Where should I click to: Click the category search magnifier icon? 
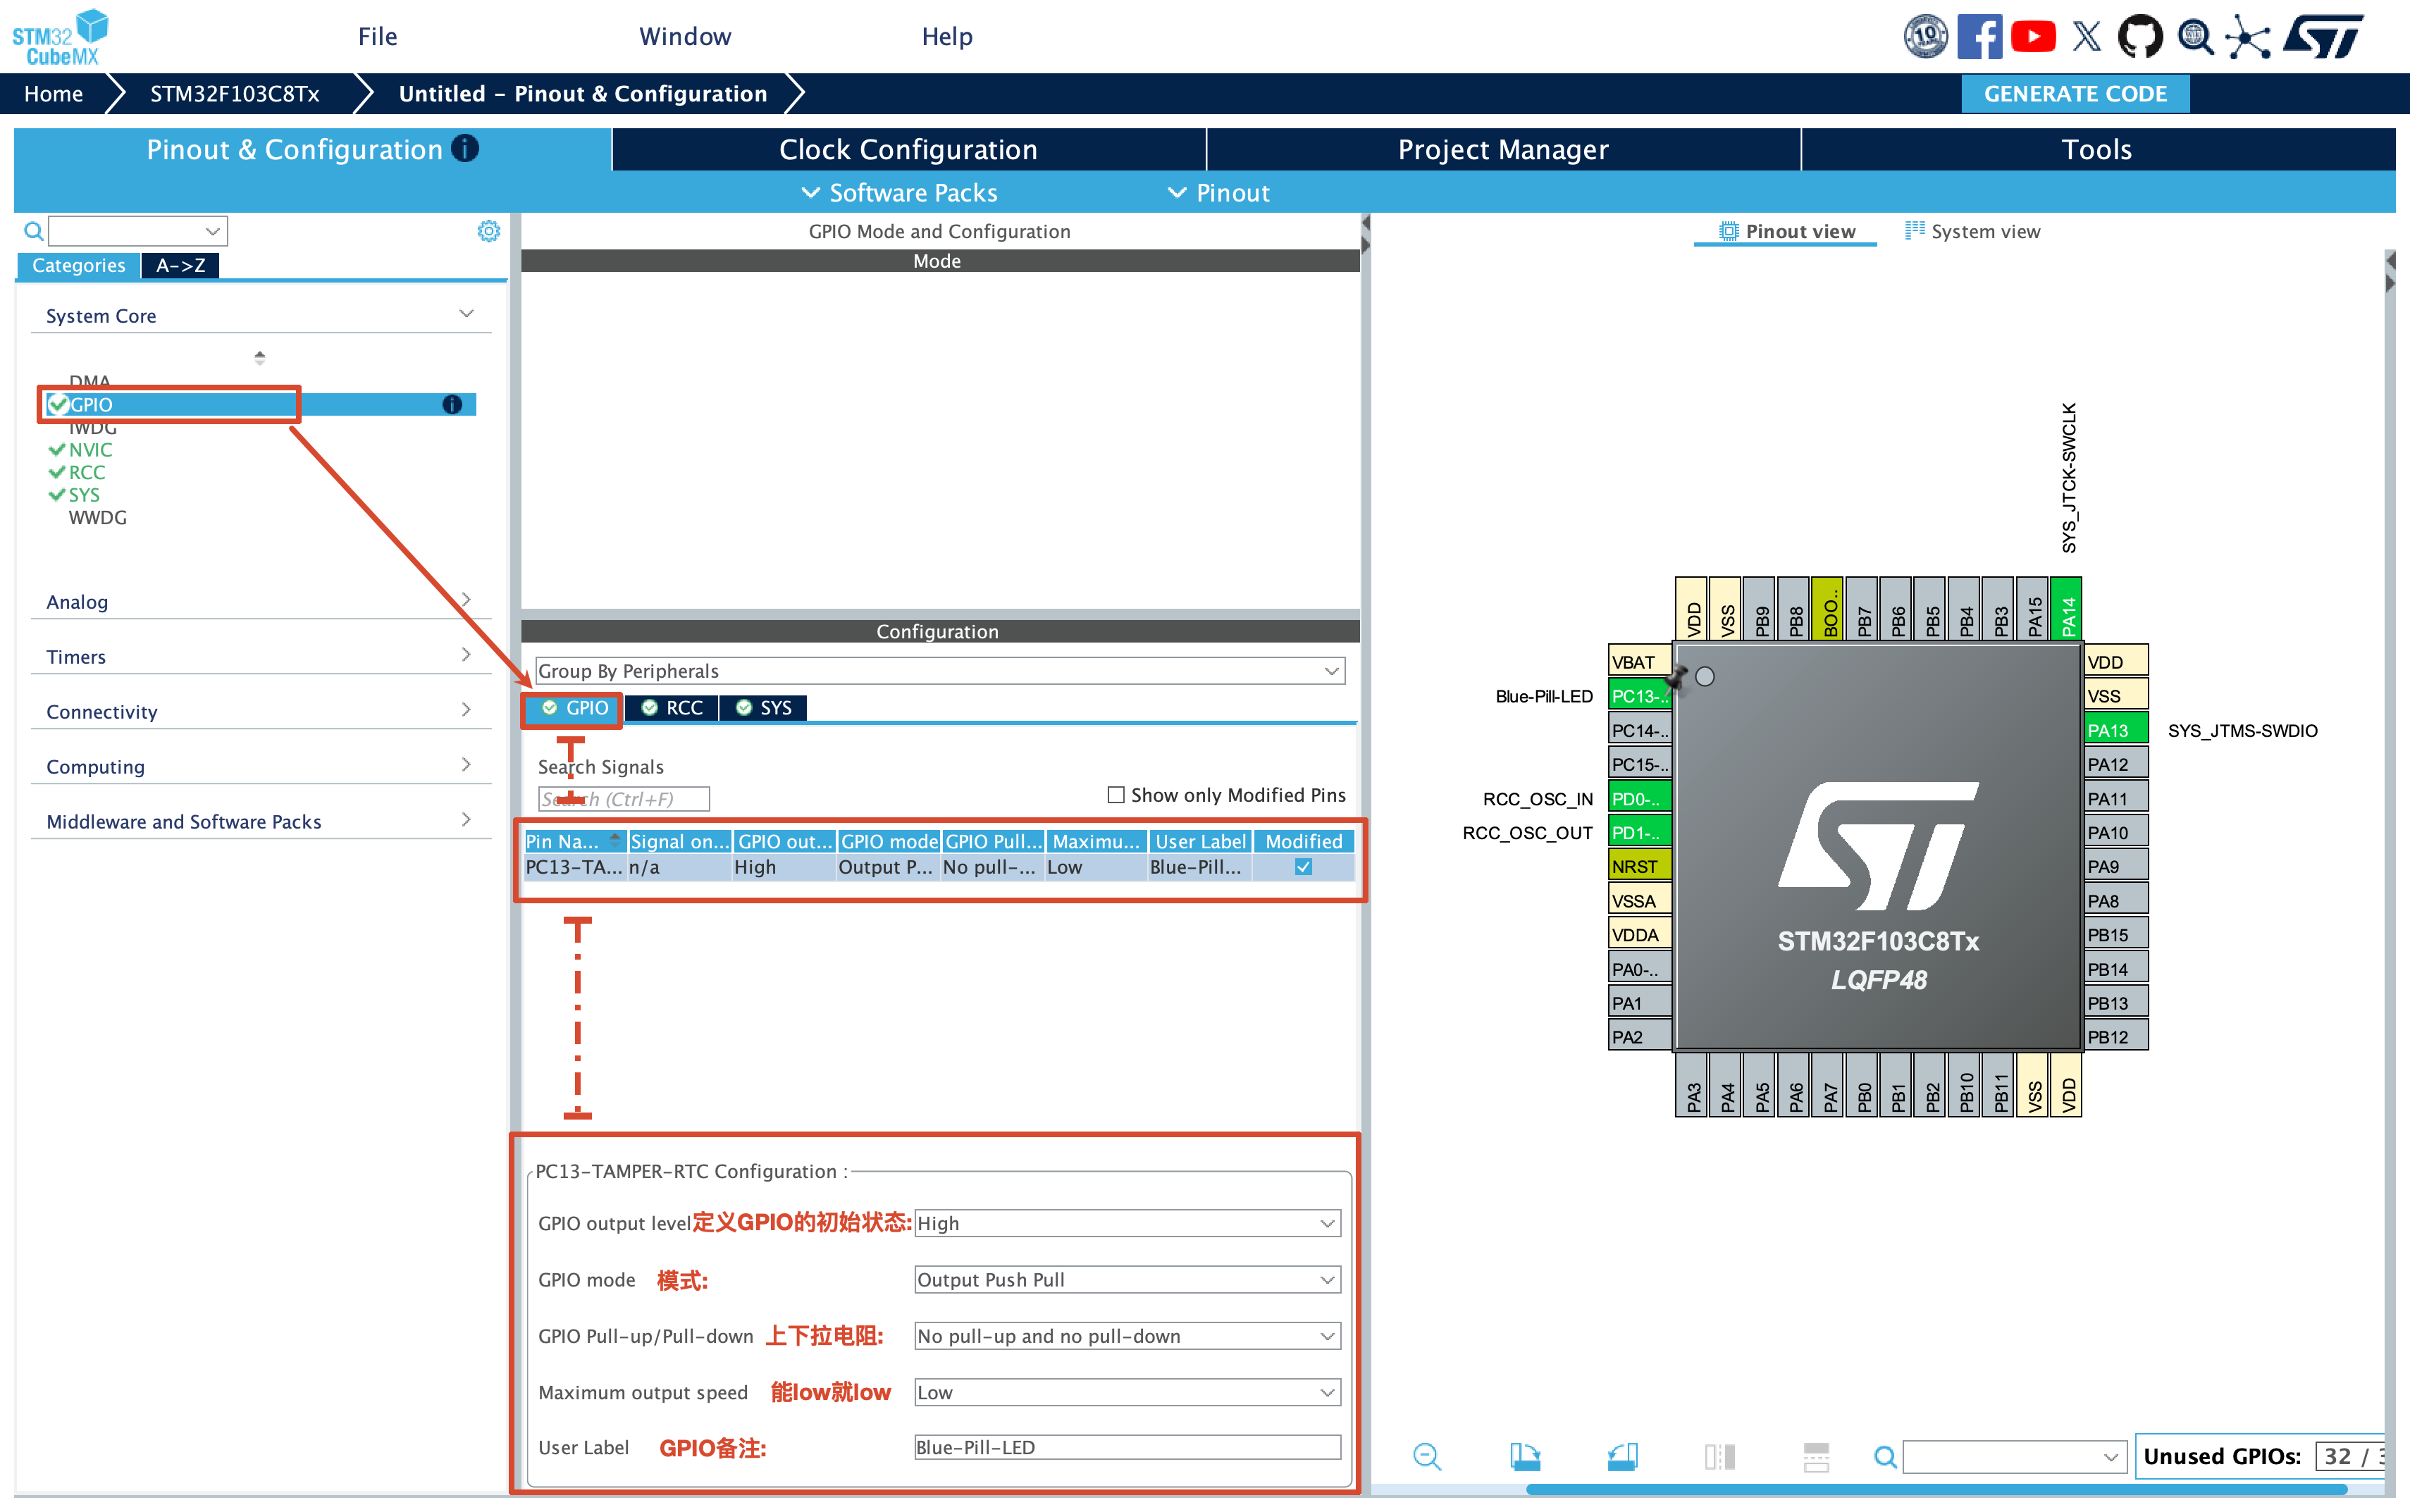(x=33, y=231)
